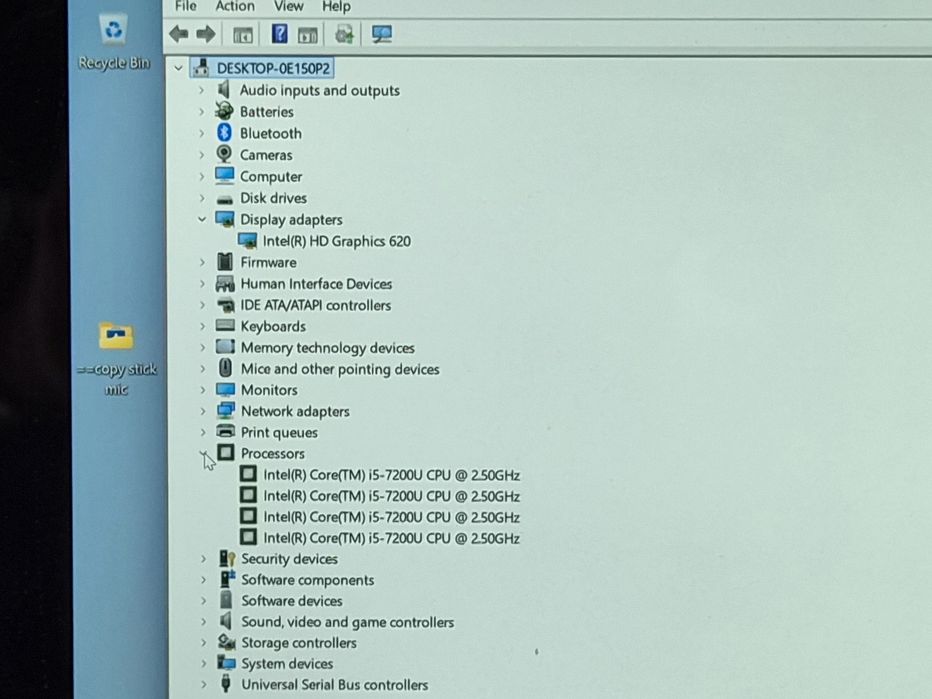Select the 'IDE ATA/ATAPI controllers' label
Screen dimensions: 932x699
(x=316, y=305)
